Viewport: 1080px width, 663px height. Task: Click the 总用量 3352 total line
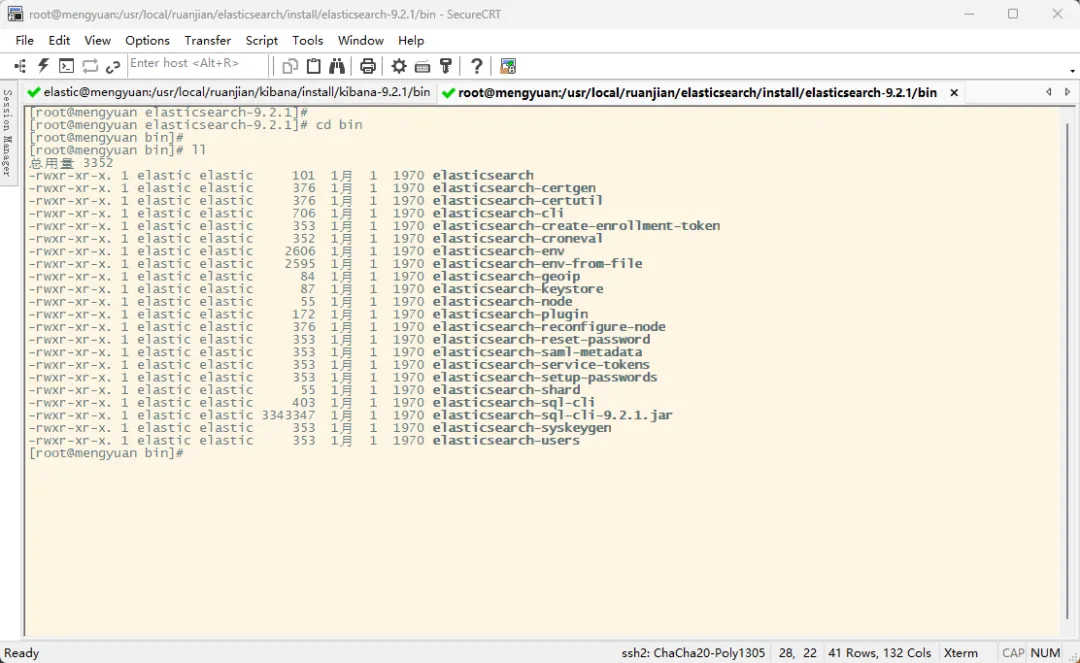coord(71,163)
